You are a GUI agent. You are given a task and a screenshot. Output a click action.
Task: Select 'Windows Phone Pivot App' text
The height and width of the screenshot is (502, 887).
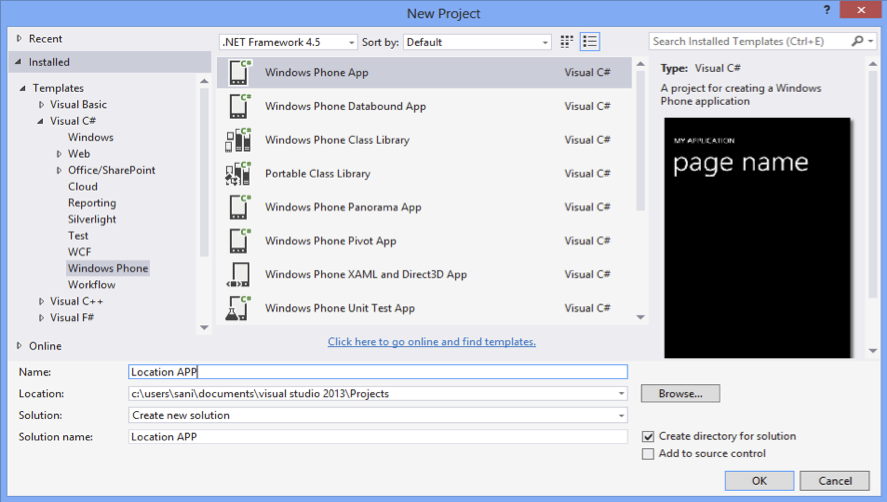pyautogui.click(x=330, y=241)
